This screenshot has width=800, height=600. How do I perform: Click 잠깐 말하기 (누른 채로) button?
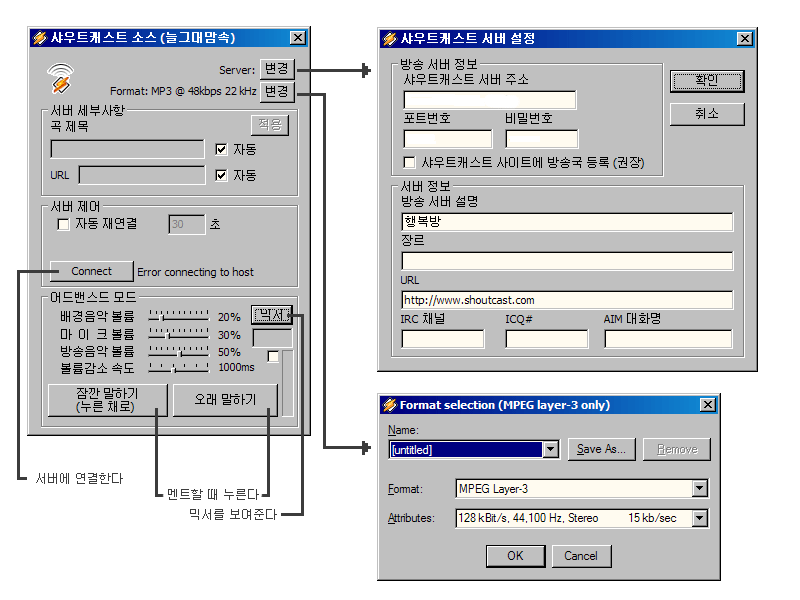(108, 401)
